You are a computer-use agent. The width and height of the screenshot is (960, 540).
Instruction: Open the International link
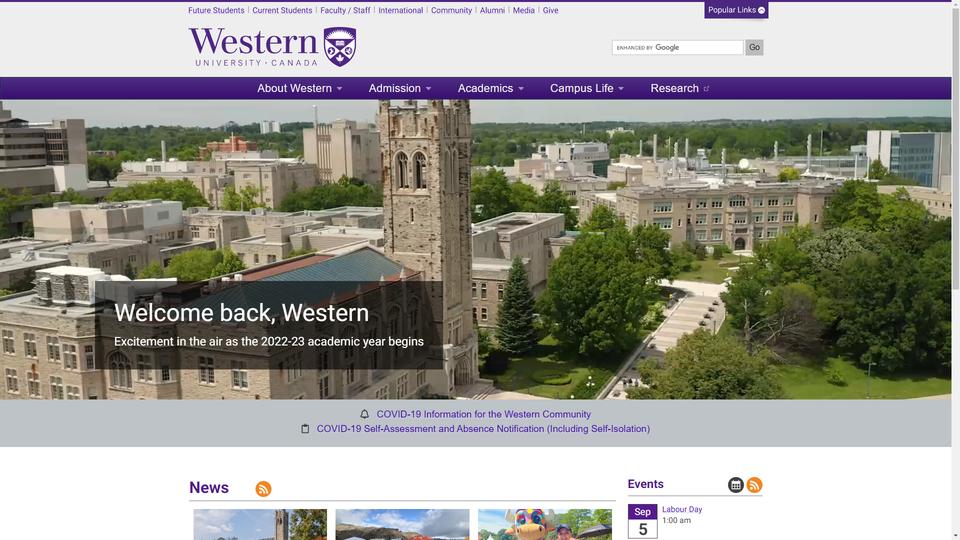[x=400, y=10]
